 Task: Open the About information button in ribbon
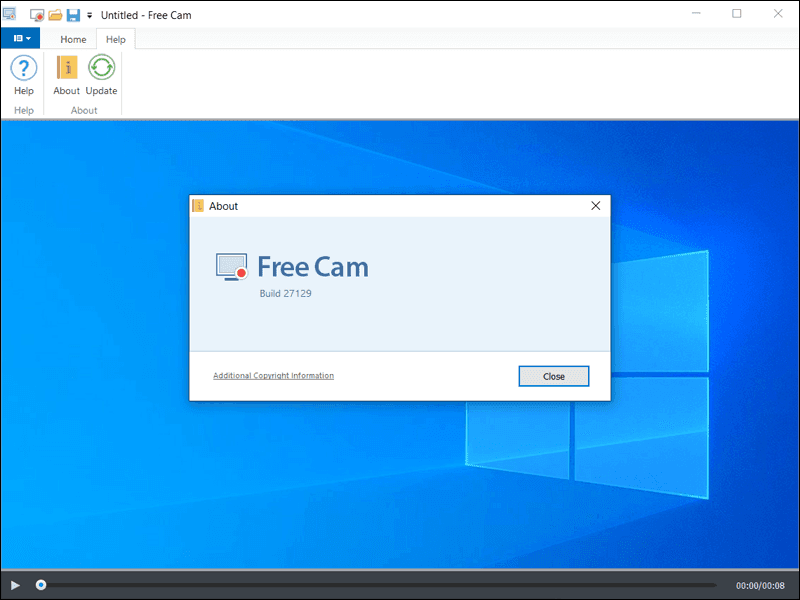pos(66,76)
